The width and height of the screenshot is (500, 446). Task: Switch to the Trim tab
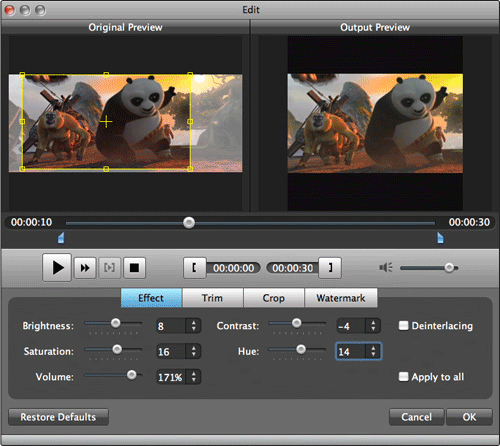tap(213, 298)
